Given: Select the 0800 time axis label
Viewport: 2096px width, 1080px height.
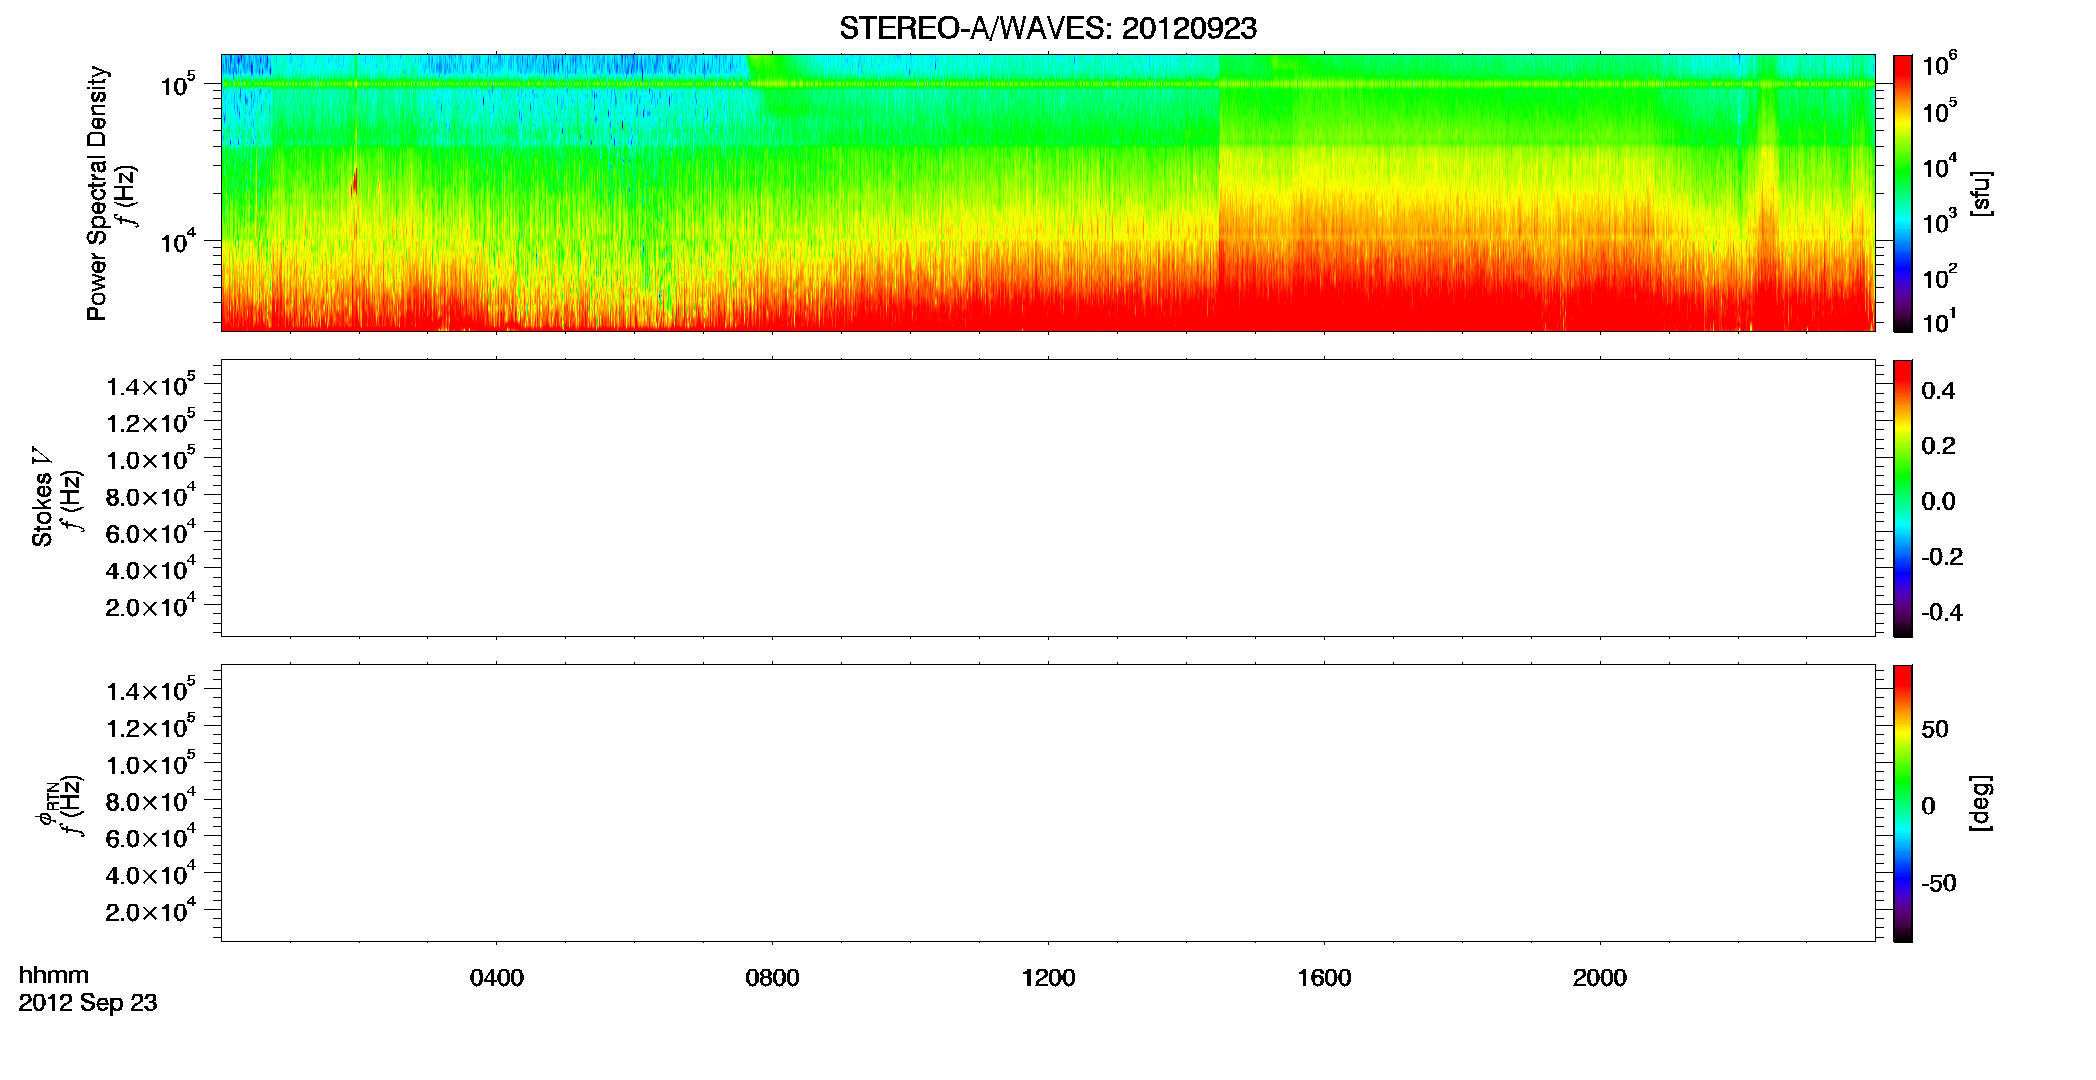Looking at the screenshot, I should (772, 978).
